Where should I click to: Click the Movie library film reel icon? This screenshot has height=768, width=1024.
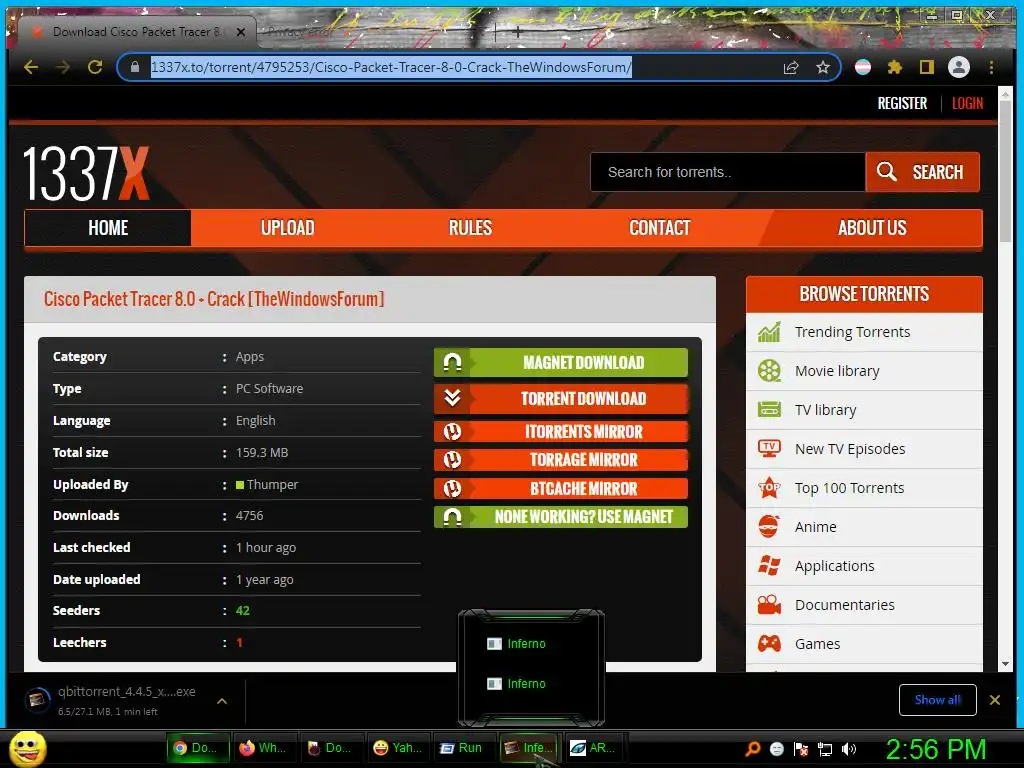click(769, 371)
